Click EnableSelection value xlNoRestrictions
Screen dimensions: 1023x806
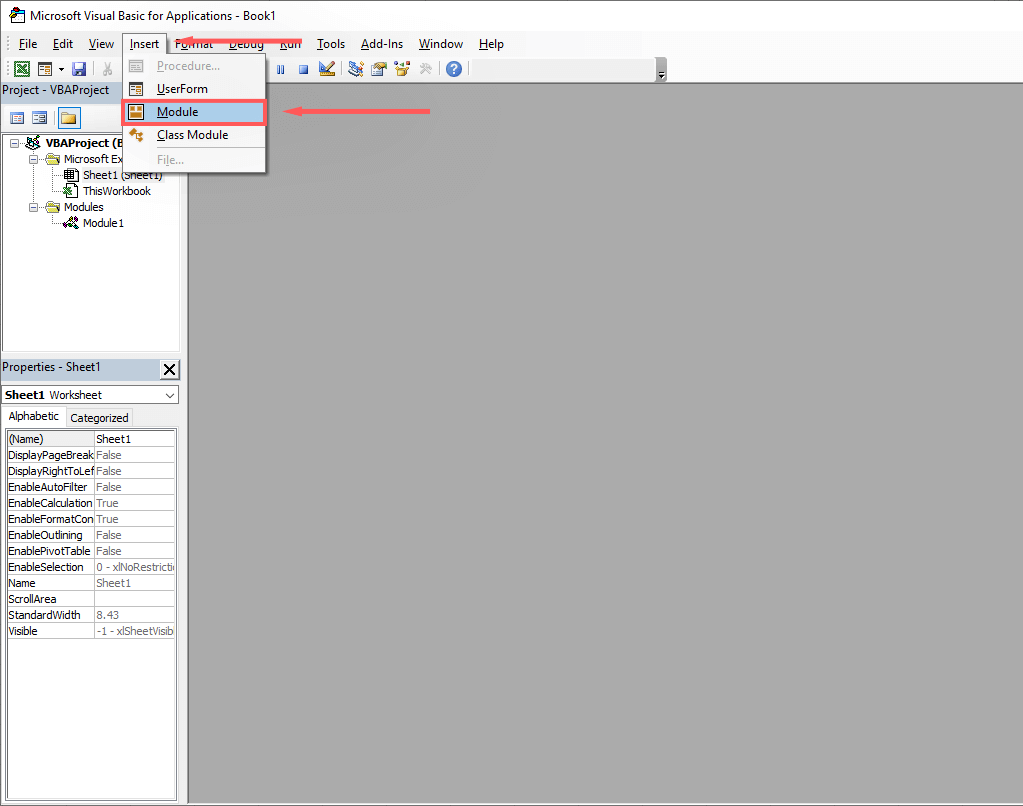pyautogui.click(x=134, y=567)
